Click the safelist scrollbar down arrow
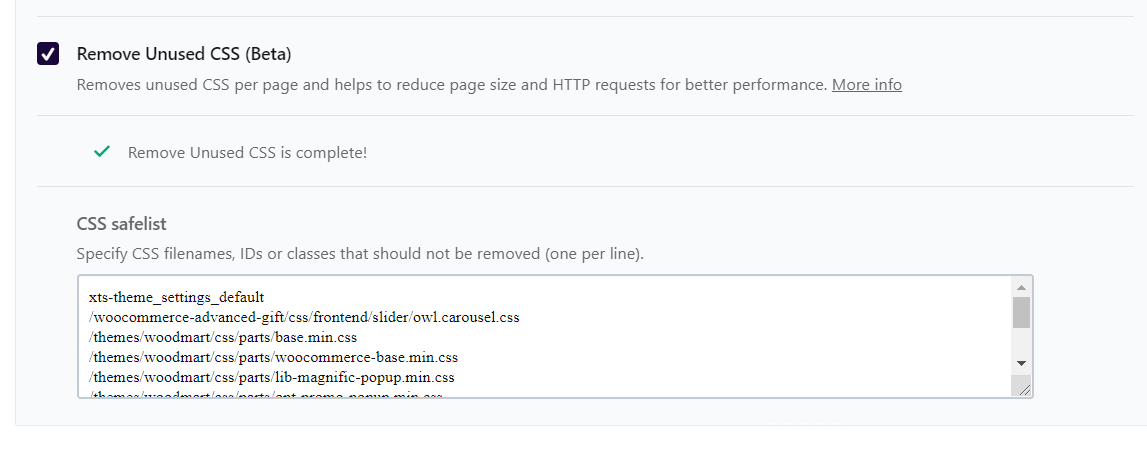1147x474 pixels. click(x=1021, y=363)
